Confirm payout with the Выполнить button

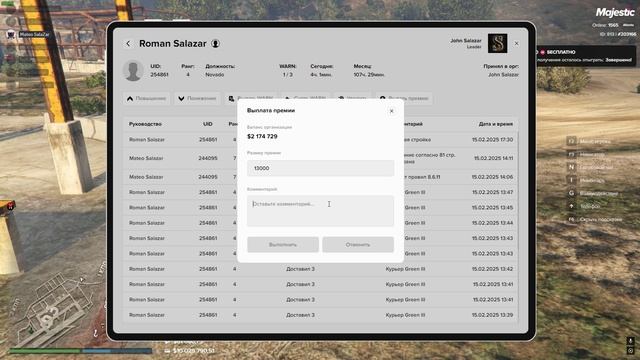[283, 244]
